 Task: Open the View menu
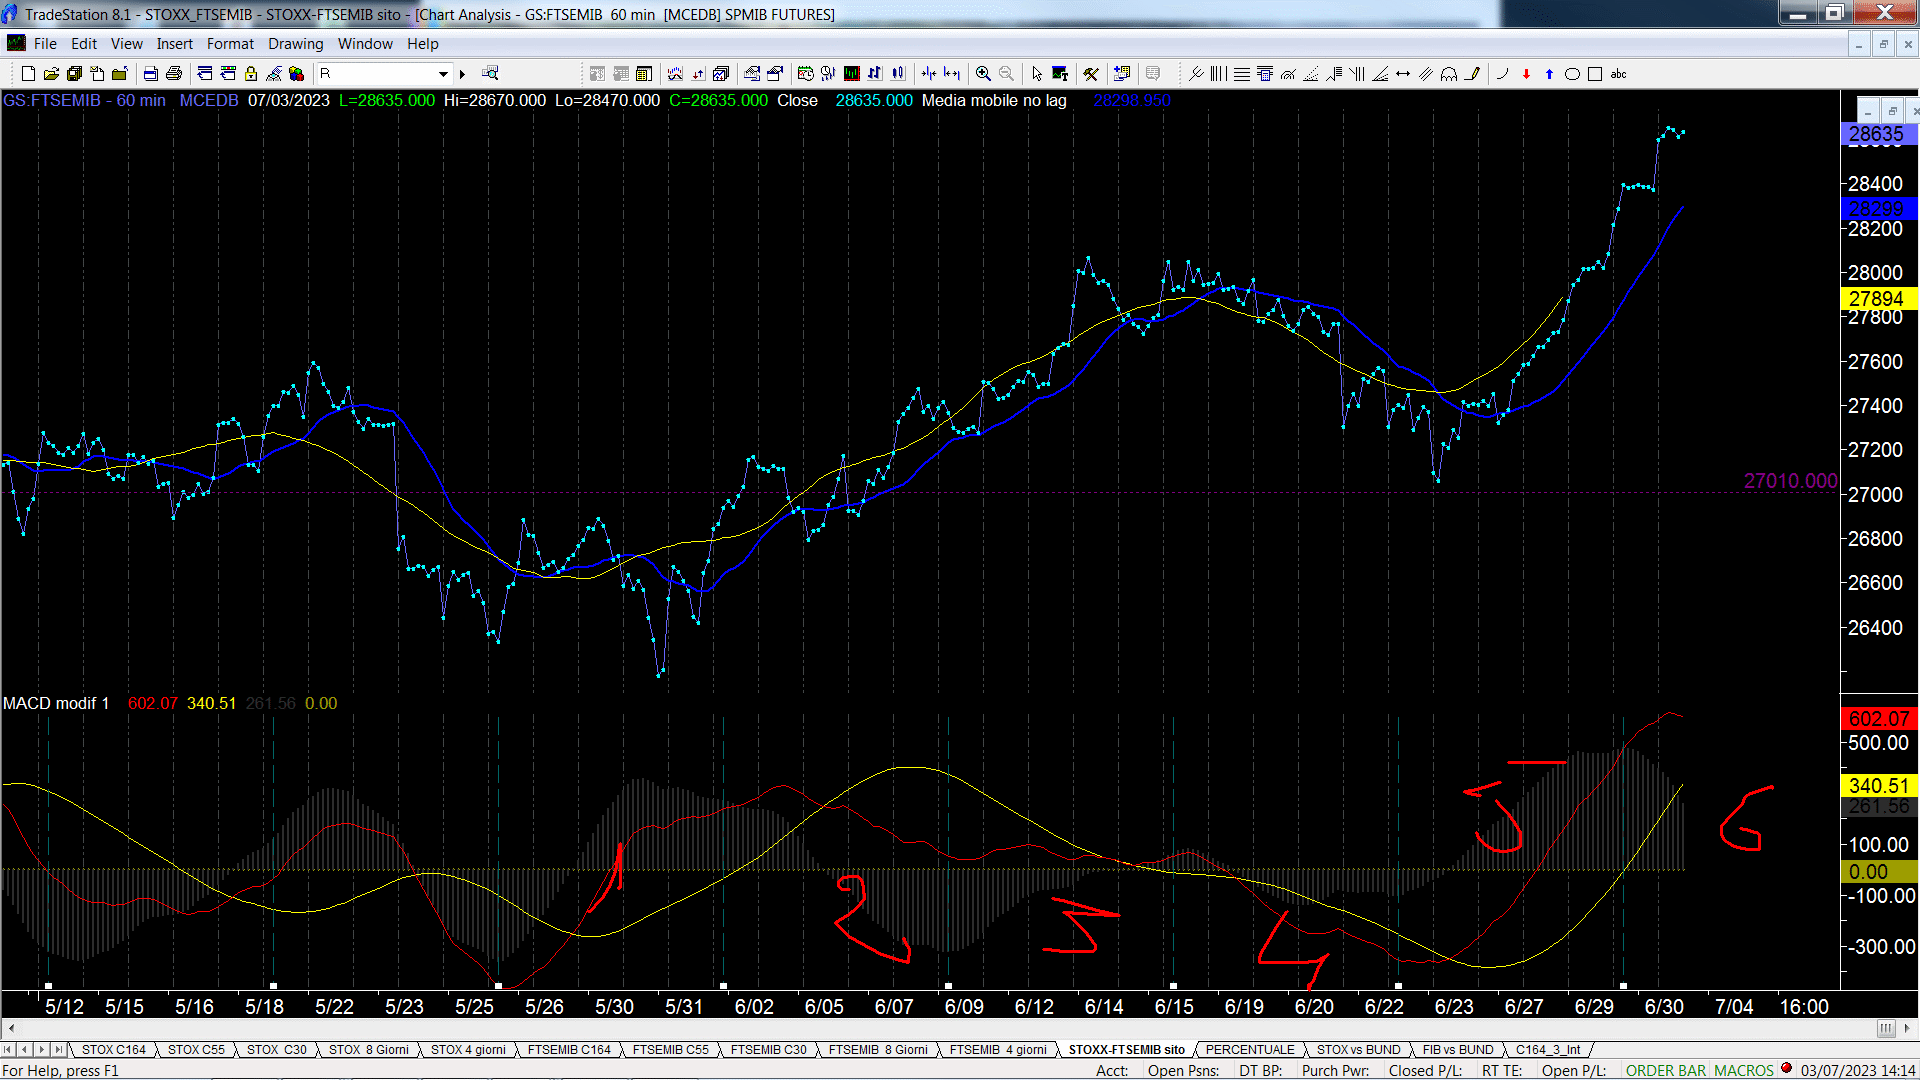coord(126,44)
